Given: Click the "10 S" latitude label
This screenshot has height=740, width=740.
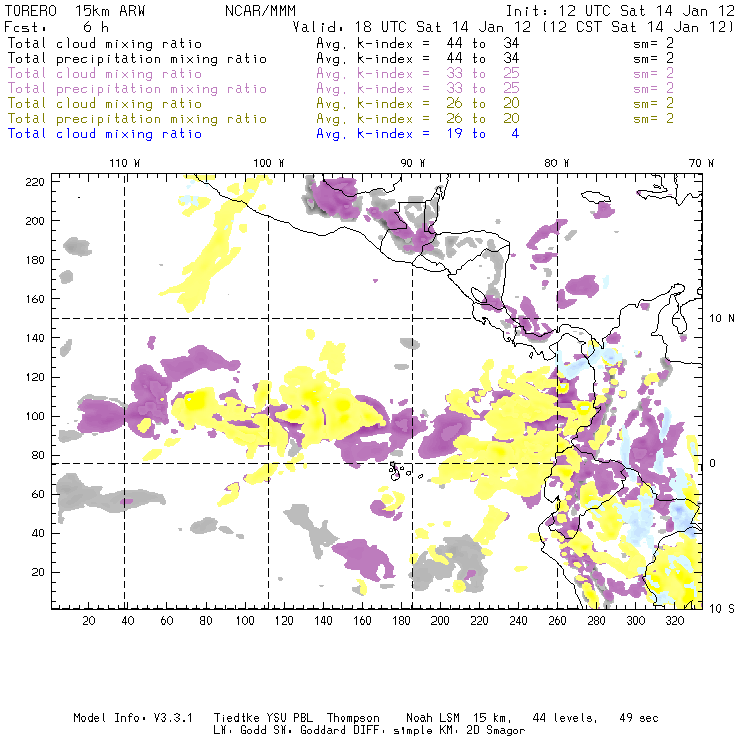Looking at the screenshot, I should pos(722,609).
